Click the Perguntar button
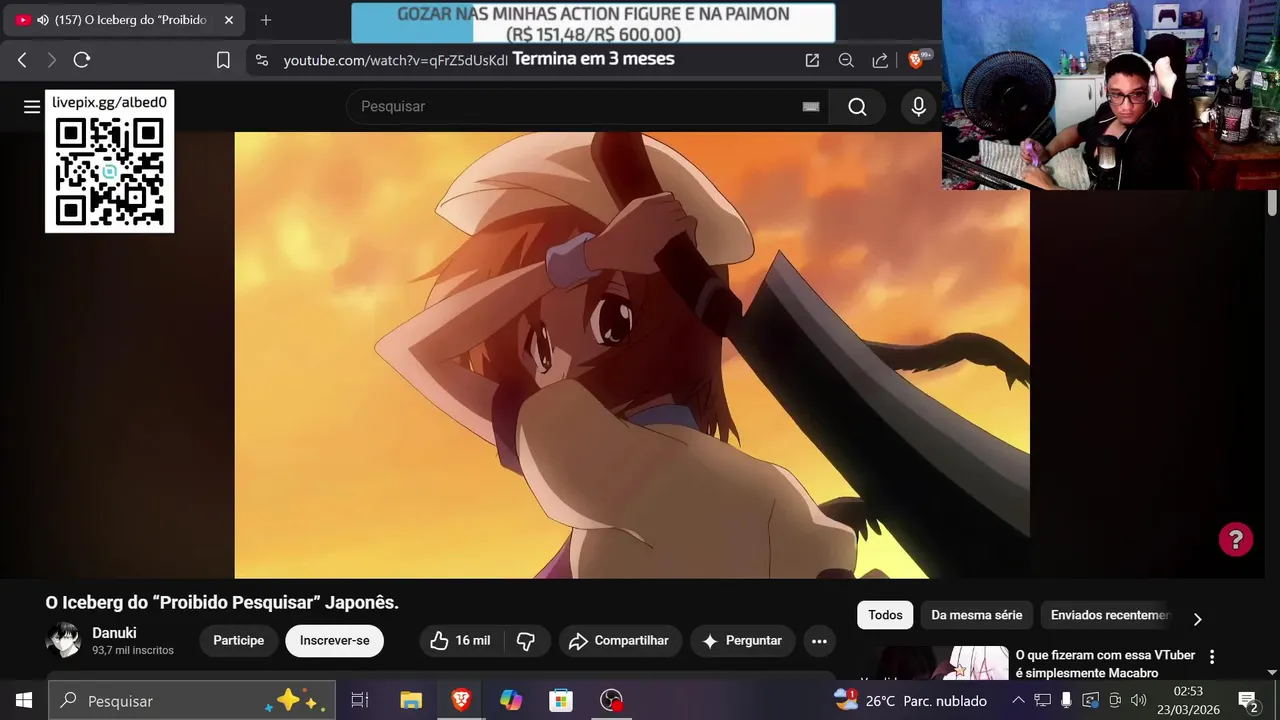This screenshot has width=1280, height=720. [x=742, y=641]
